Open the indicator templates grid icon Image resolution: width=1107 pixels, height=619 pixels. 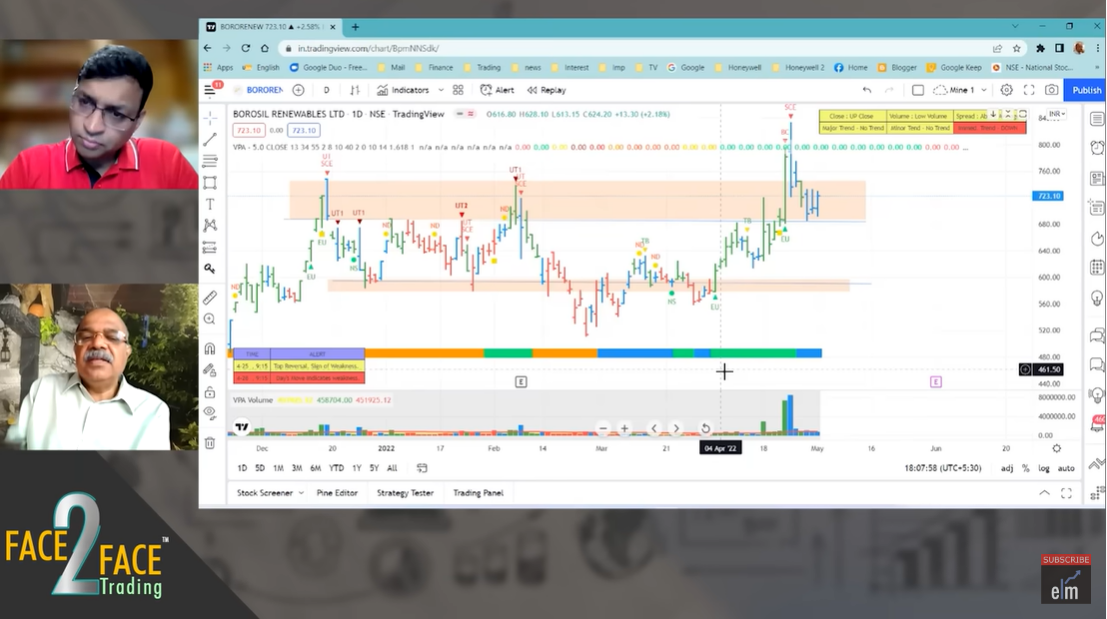[x=458, y=90]
